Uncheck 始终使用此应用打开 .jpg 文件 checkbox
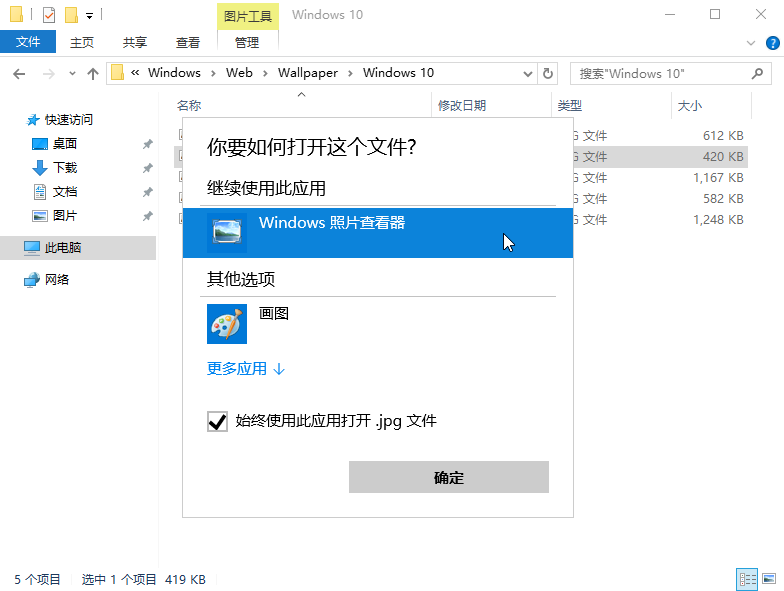The image size is (784, 591). (x=217, y=422)
